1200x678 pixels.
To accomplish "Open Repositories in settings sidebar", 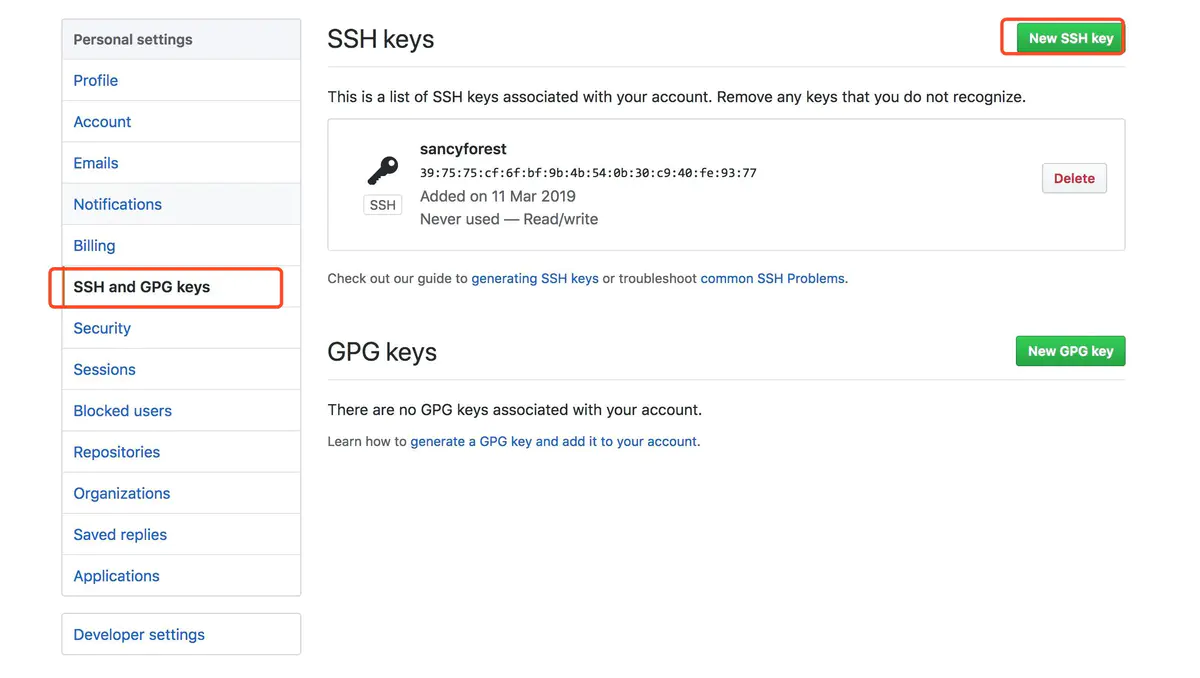I will coord(116,452).
